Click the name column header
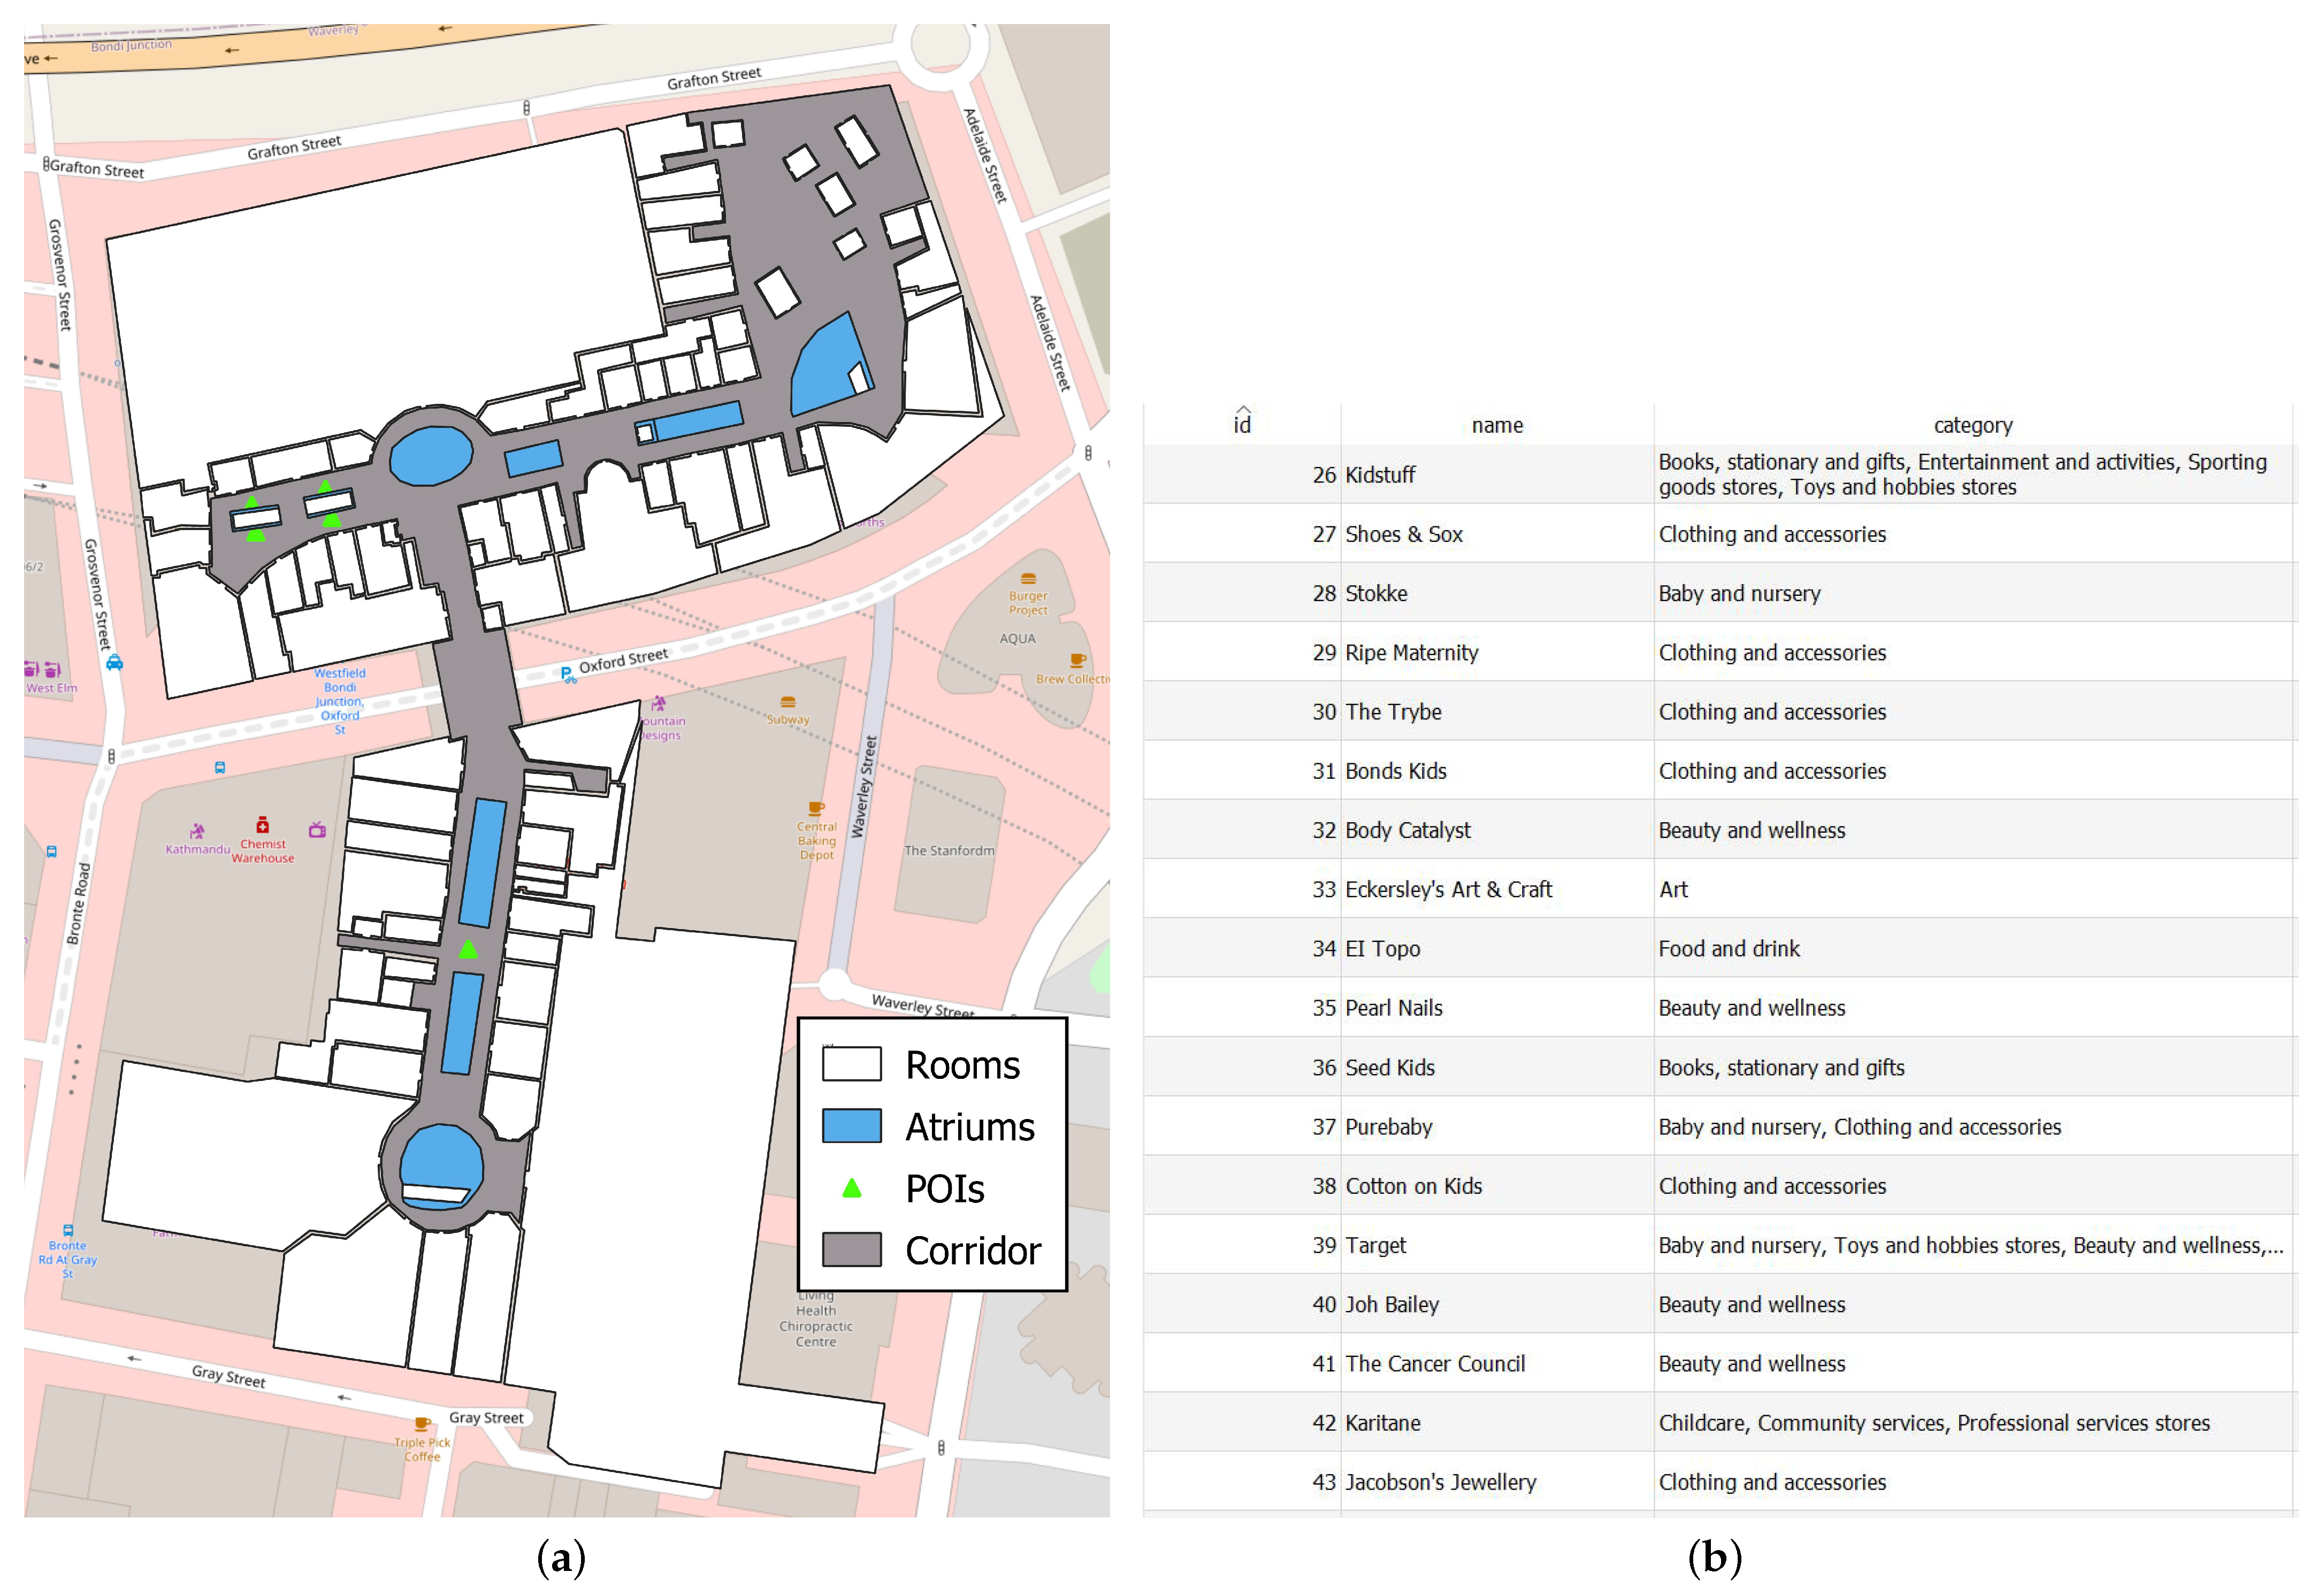 click(x=1496, y=425)
